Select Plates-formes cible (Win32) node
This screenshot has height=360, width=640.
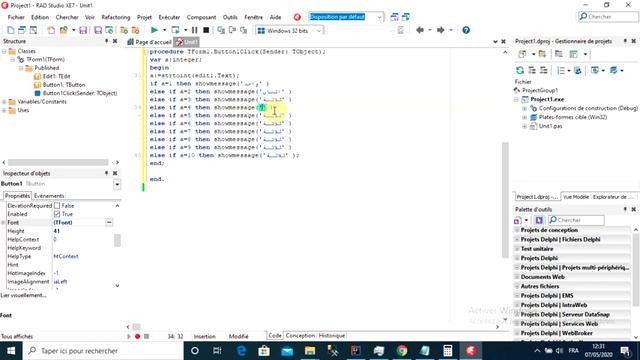pos(573,118)
